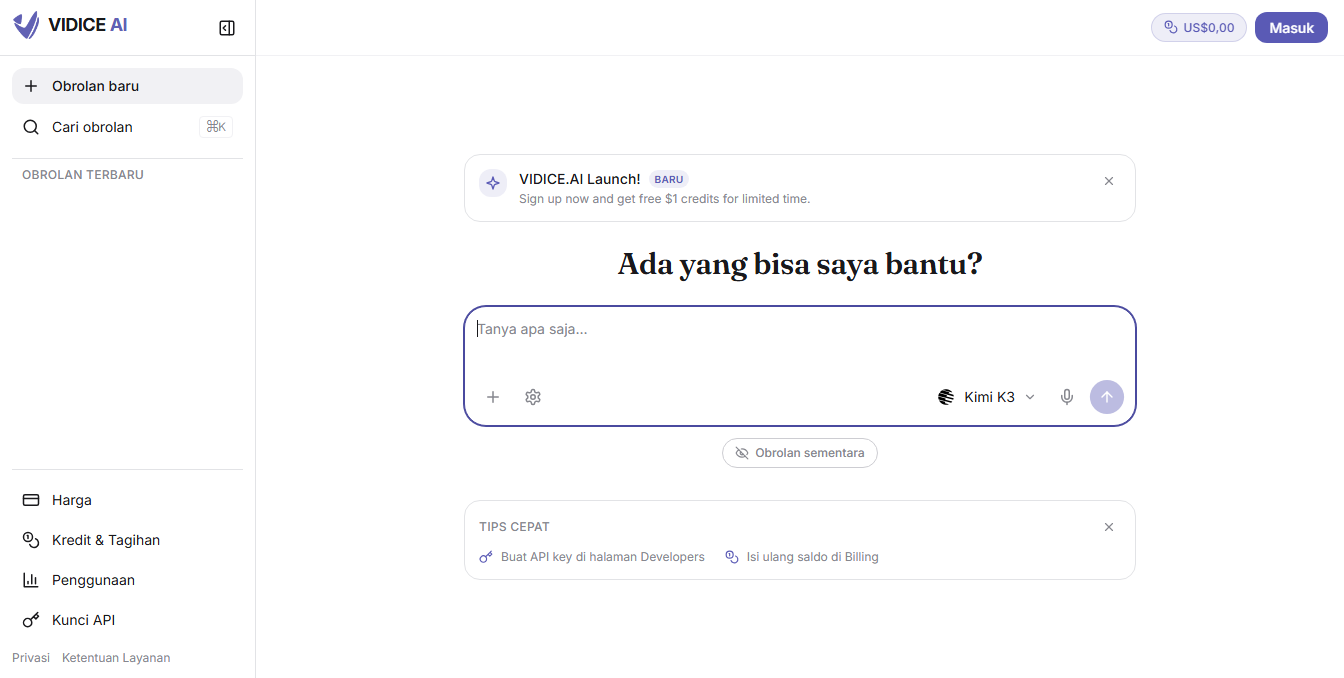Open the Ketentuan Layanan link
This screenshot has height=678, width=1344.
point(116,658)
